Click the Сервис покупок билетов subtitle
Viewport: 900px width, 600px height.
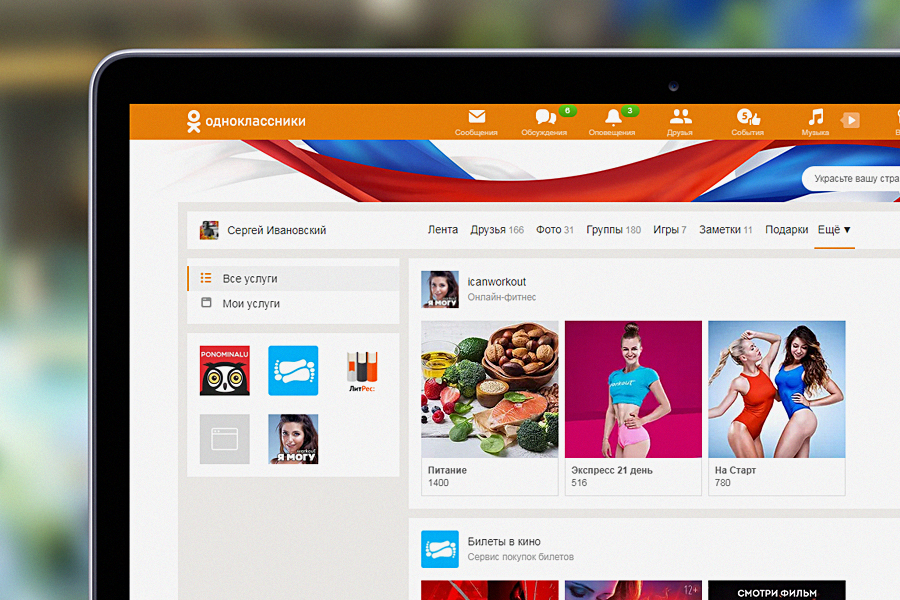tap(521, 556)
